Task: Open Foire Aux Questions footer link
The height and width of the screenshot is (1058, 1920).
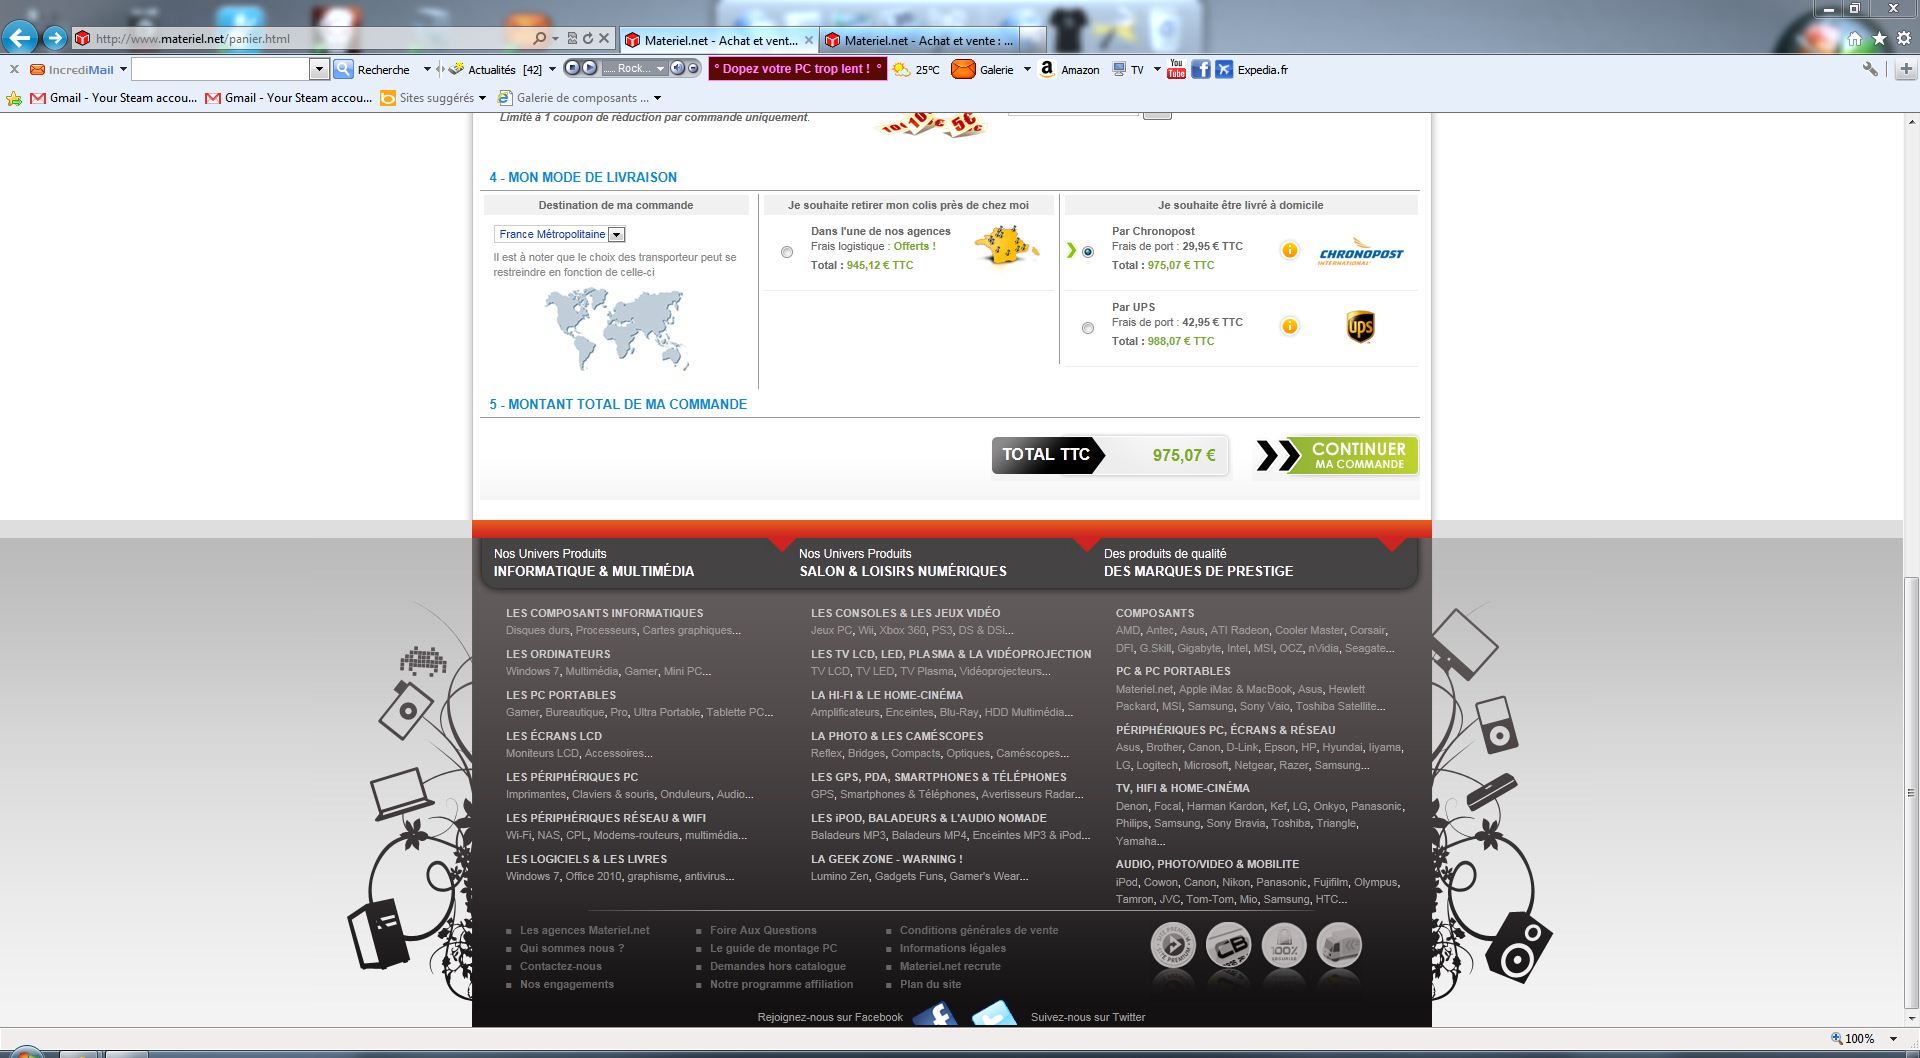Action: click(762, 930)
